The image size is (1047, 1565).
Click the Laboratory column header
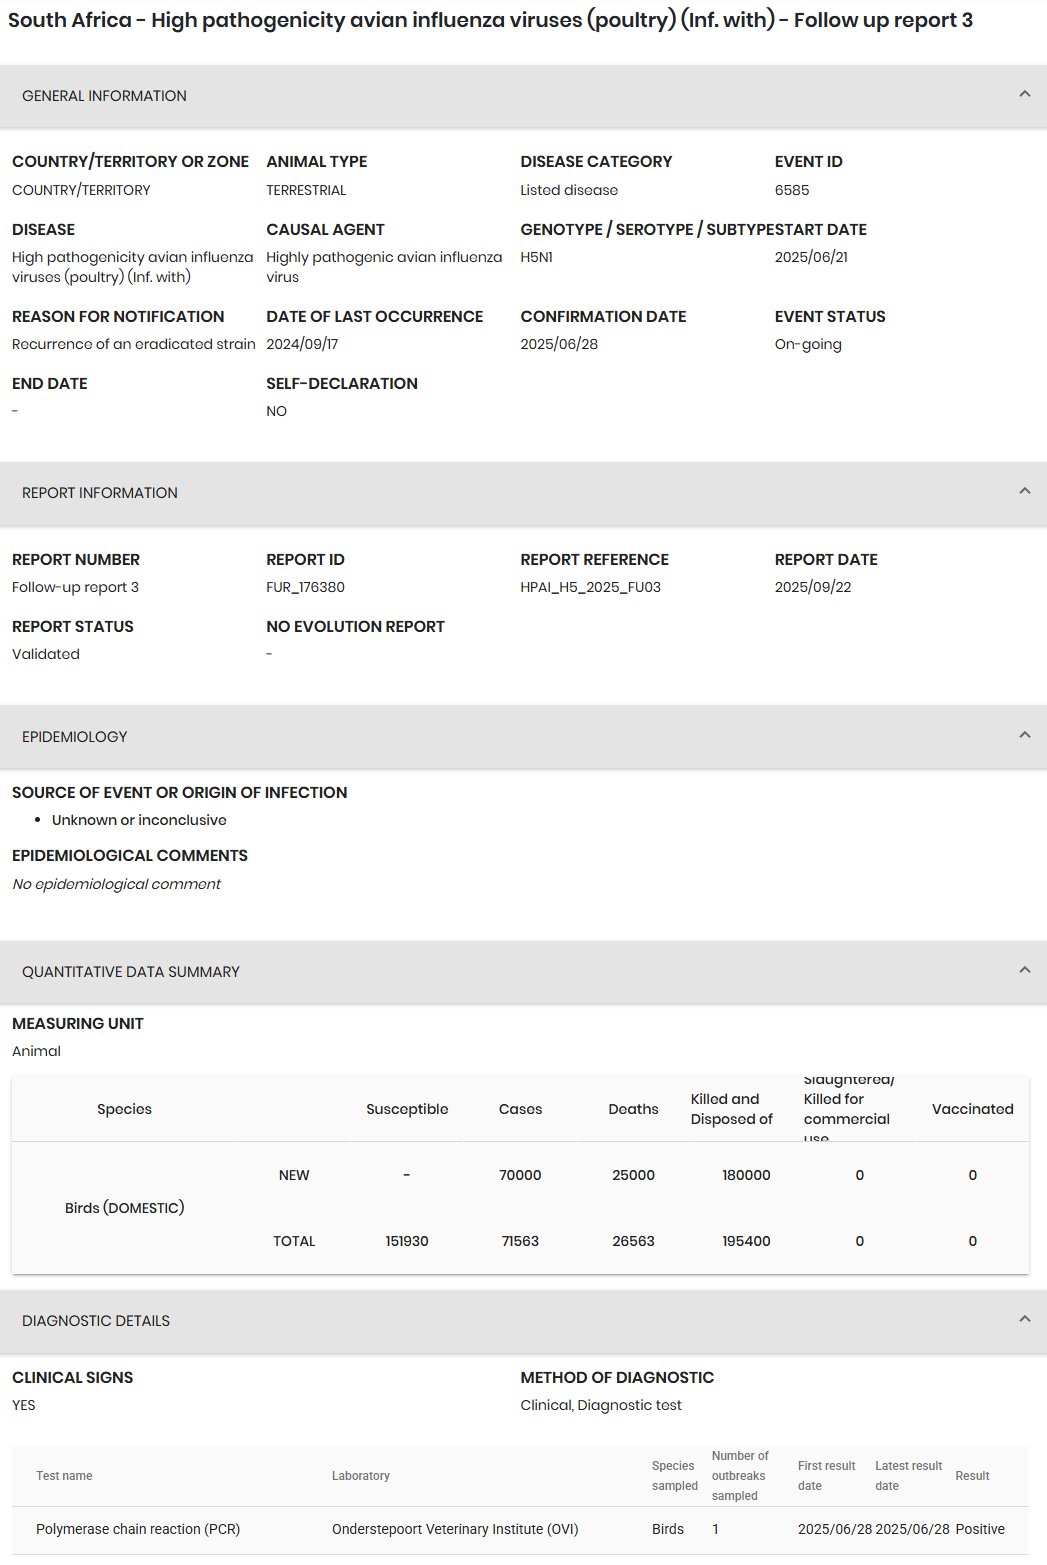[361, 1476]
